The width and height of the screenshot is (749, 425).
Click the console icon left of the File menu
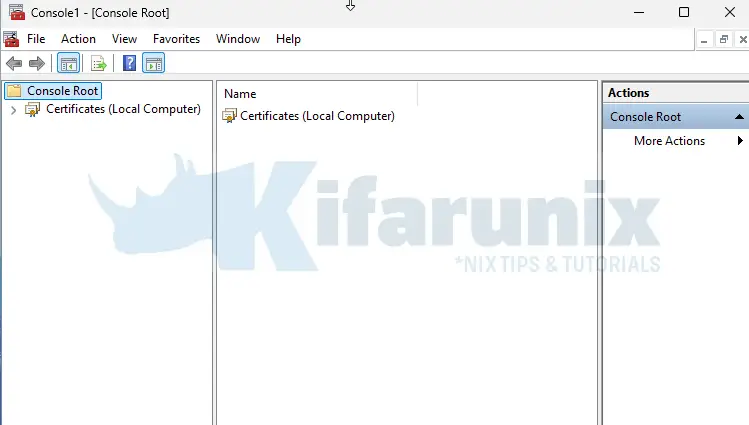pos(11,39)
